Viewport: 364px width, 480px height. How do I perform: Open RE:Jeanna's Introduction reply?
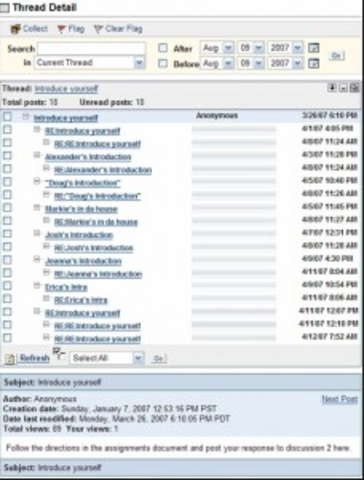tap(98, 274)
